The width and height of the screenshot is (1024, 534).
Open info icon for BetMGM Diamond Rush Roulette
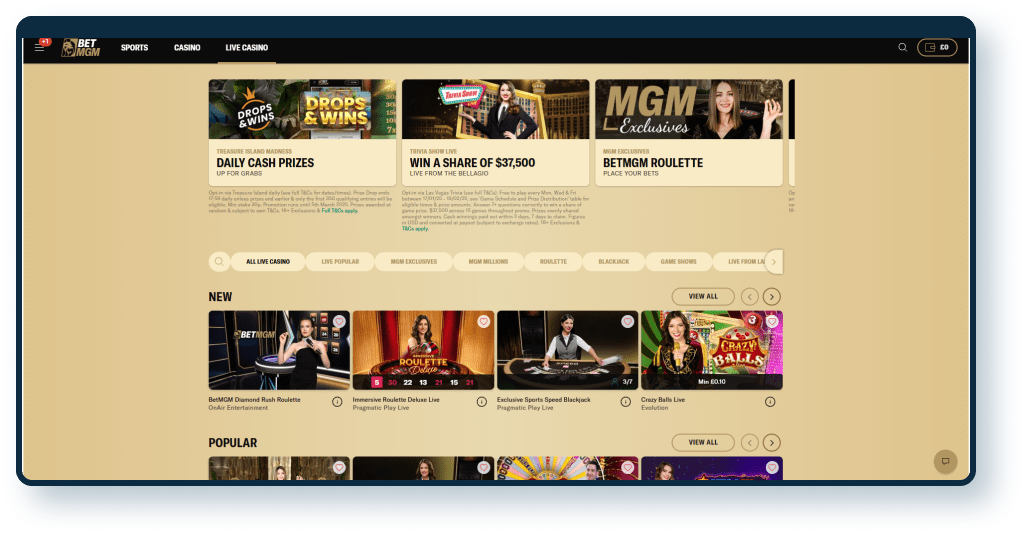337,402
